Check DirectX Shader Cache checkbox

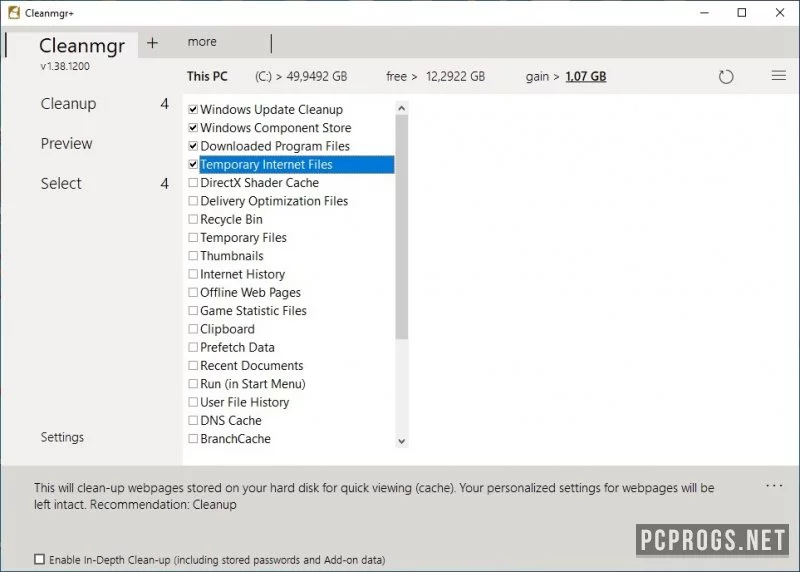(x=193, y=183)
